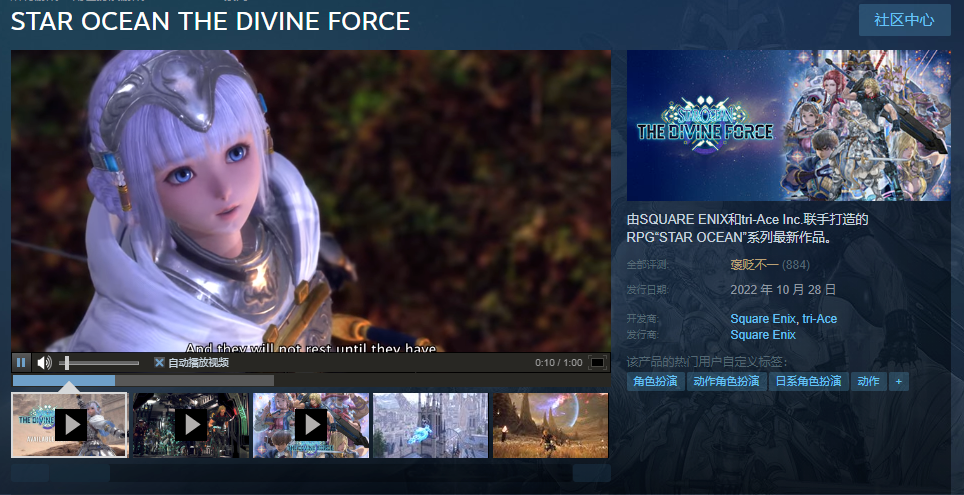Viewport: 964px width, 495px height.
Task: Adjust the video volume slider
Action: [x=99, y=363]
